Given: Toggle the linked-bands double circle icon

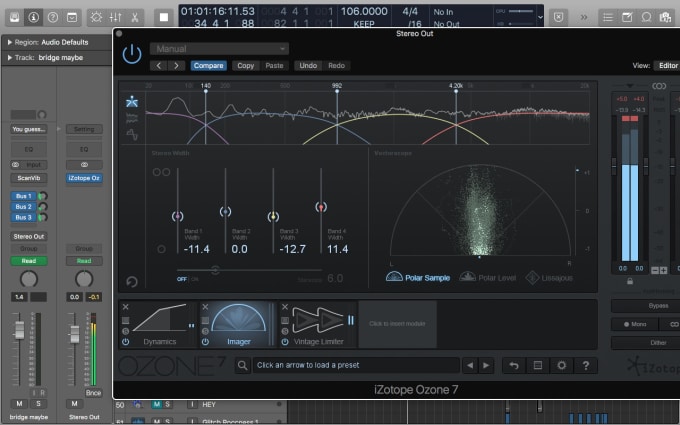Looking at the screenshot, I should pos(161,172).
